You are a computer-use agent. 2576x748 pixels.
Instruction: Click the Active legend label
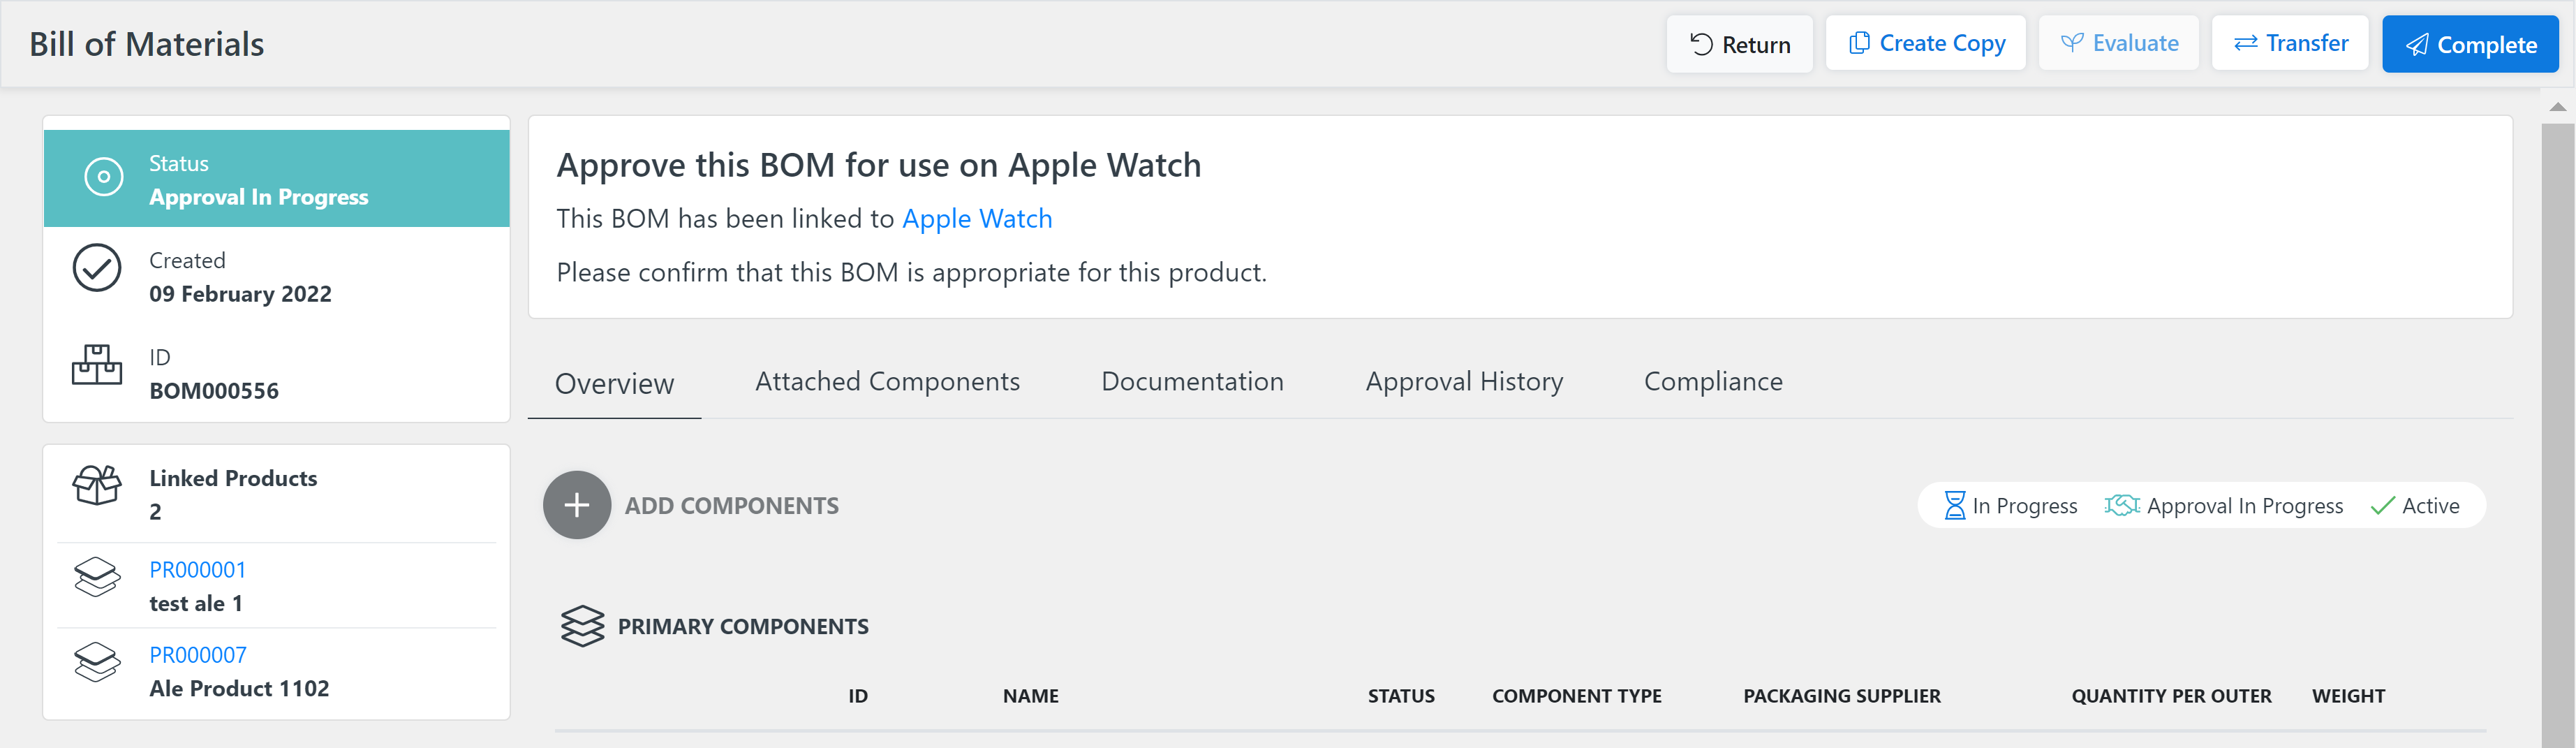(x=2430, y=506)
